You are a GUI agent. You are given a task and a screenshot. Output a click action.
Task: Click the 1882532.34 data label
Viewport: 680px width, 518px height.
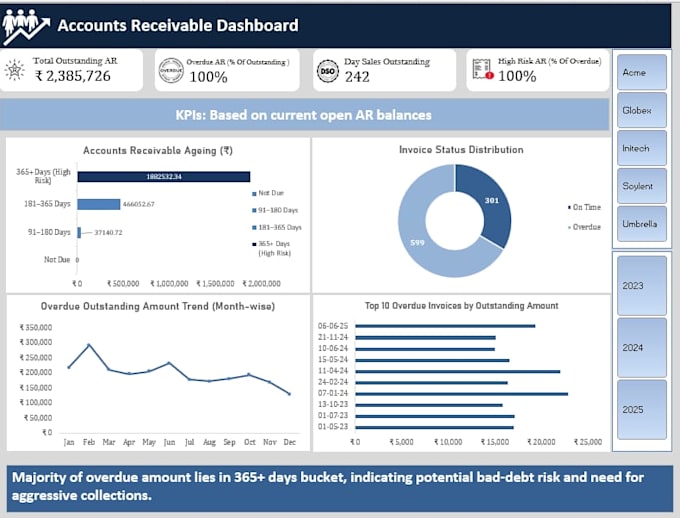(164, 177)
